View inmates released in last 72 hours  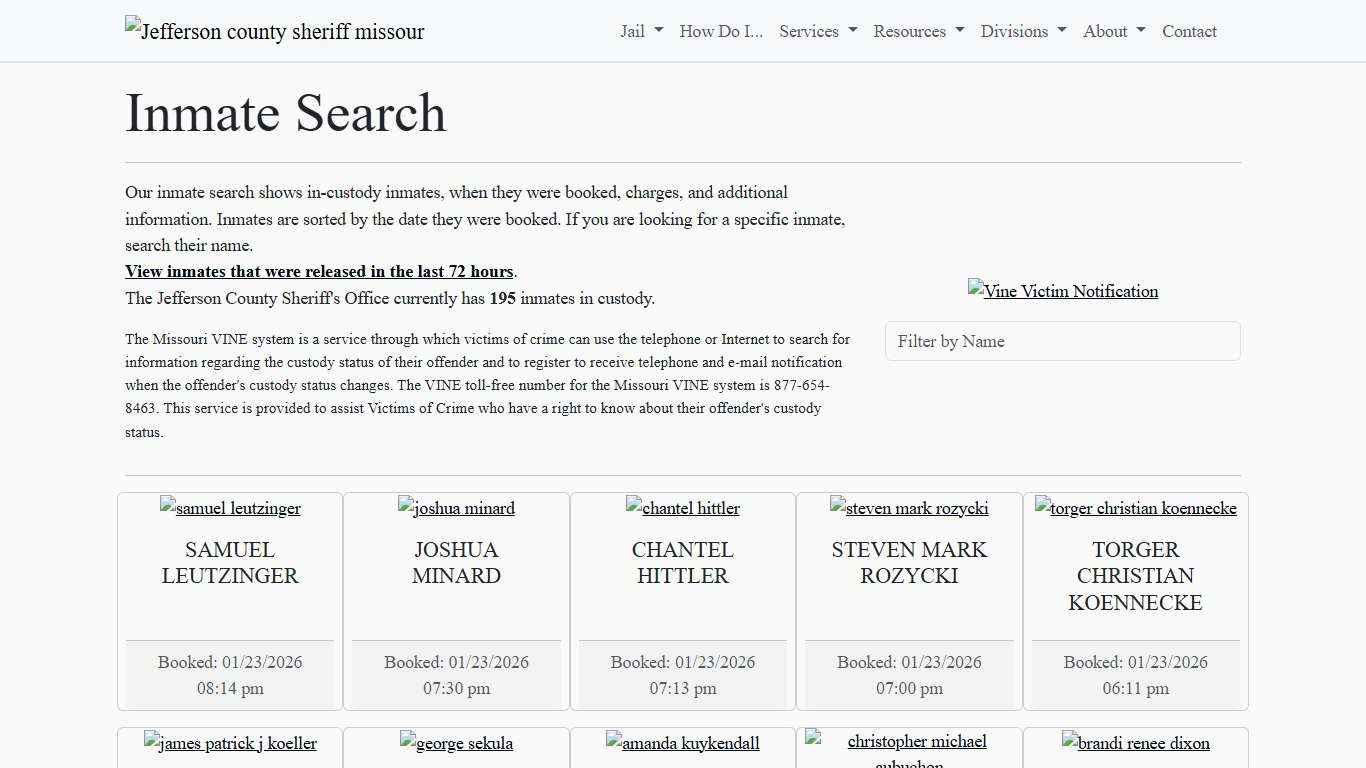319,271
